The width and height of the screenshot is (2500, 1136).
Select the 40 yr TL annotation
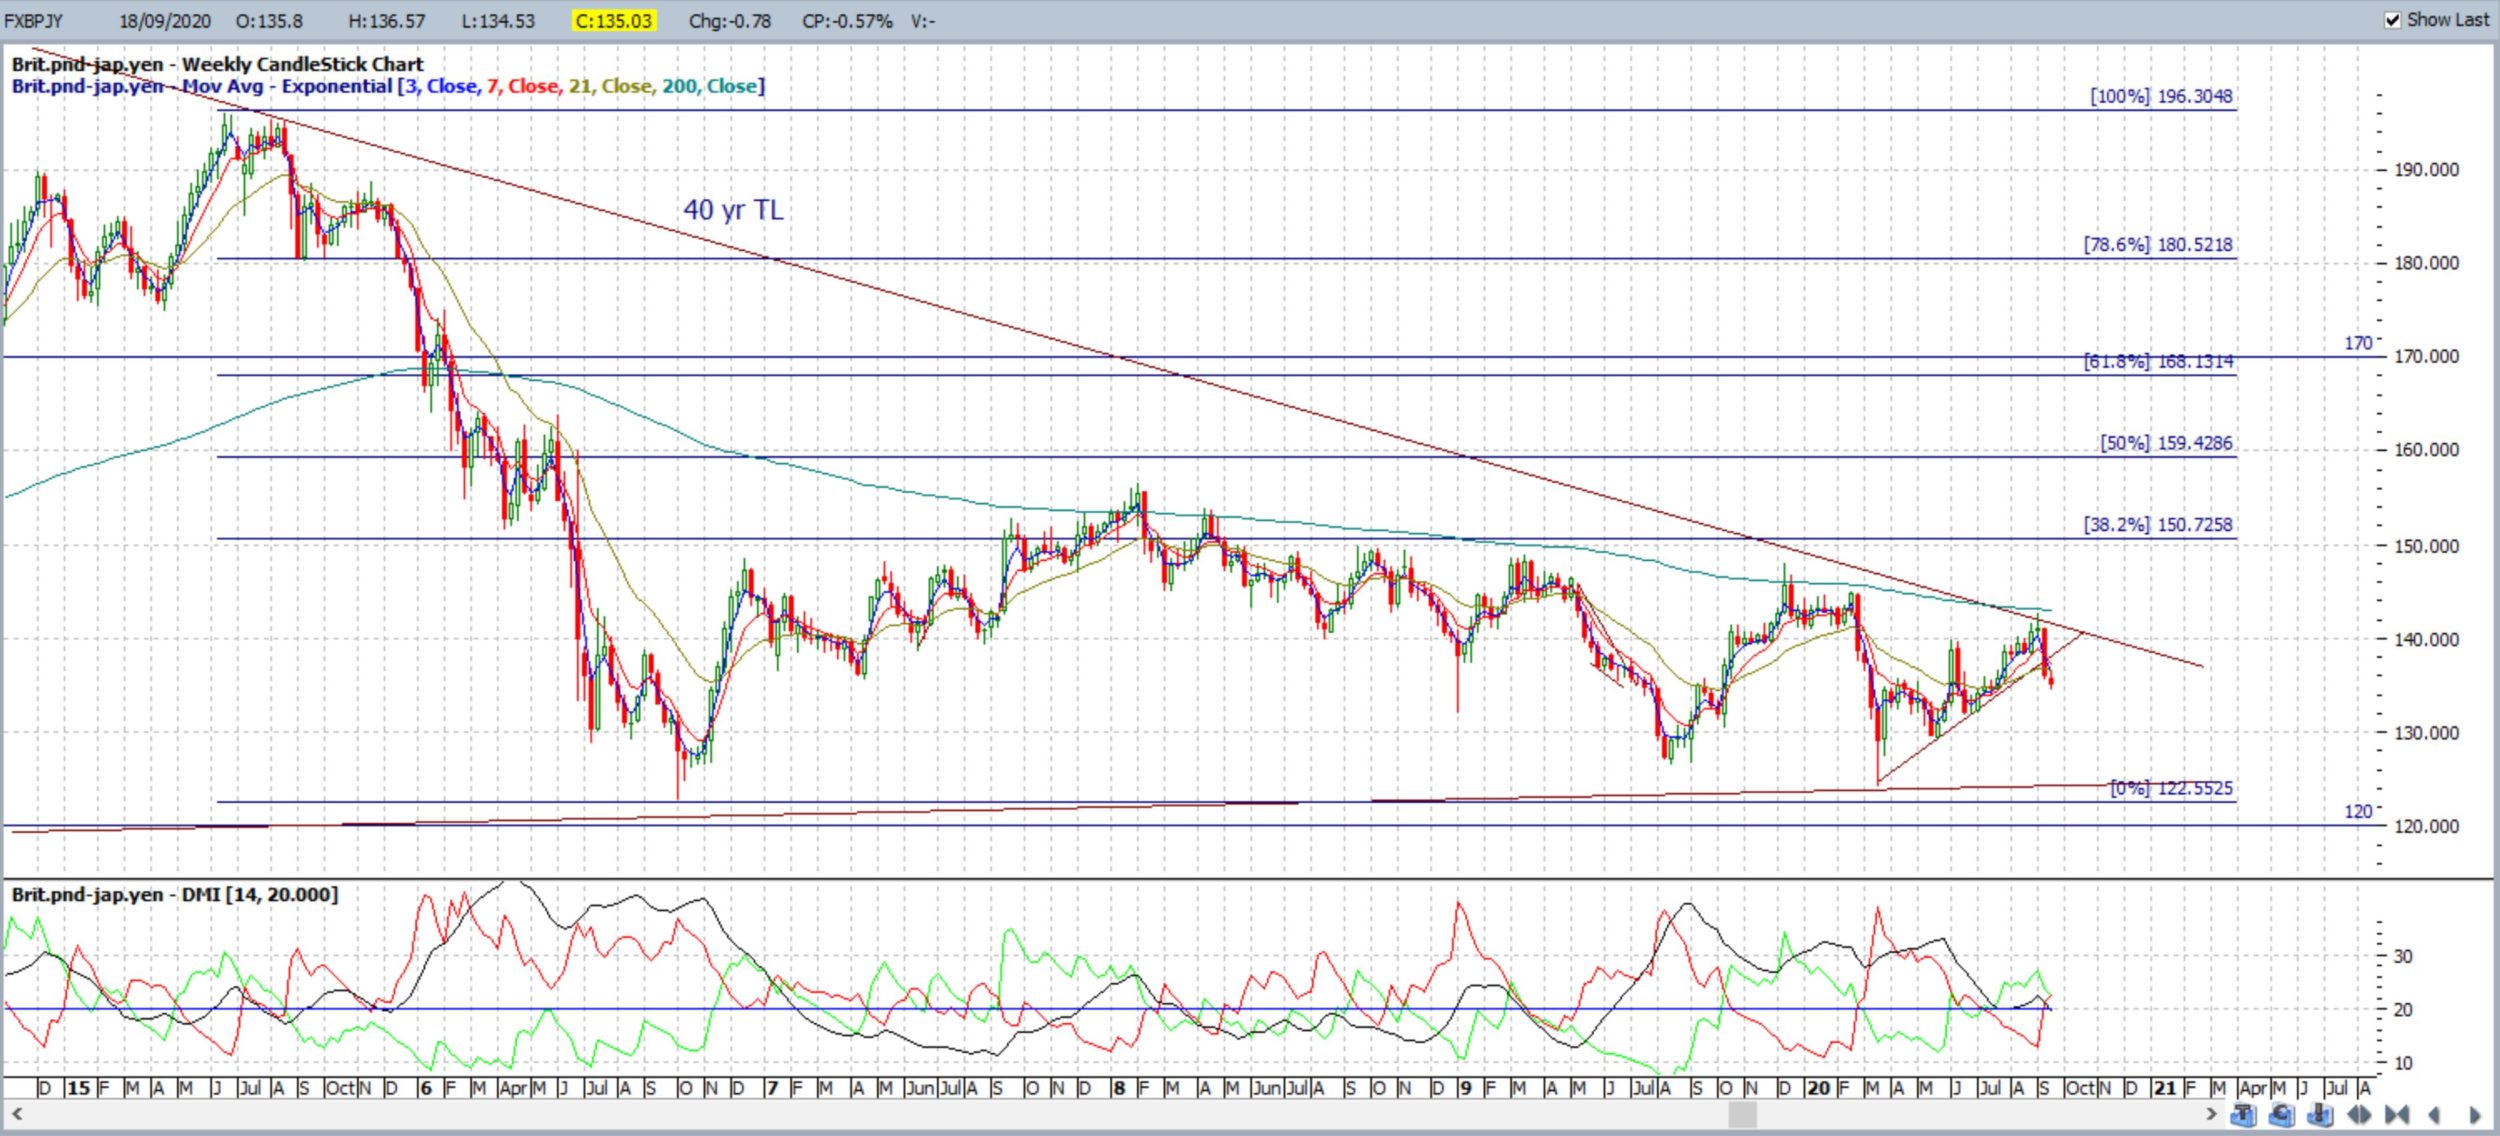coord(733,210)
